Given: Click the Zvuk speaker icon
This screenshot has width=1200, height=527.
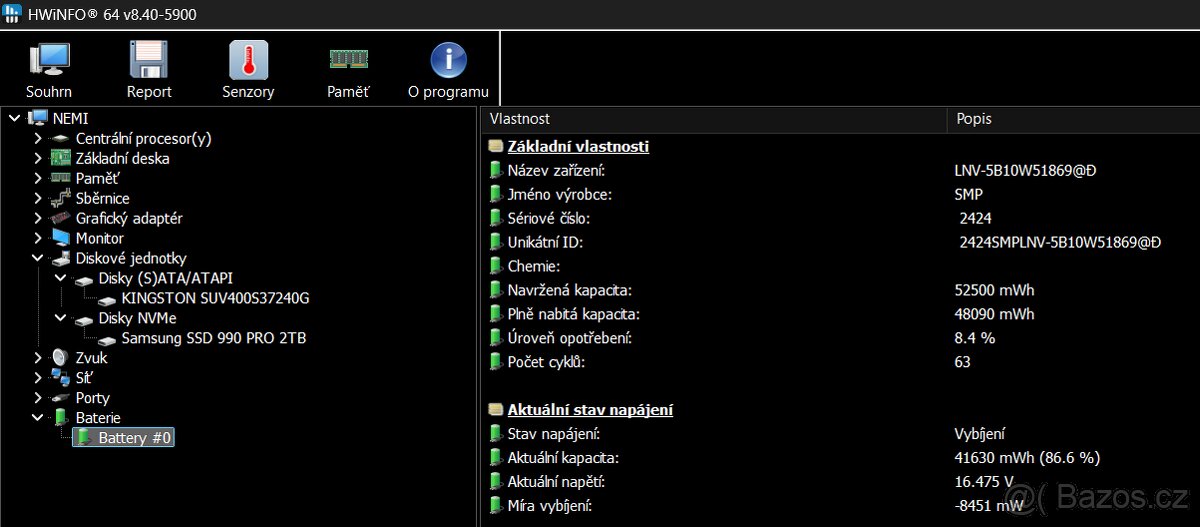Looking at the screenshot, I should (61, 358).
